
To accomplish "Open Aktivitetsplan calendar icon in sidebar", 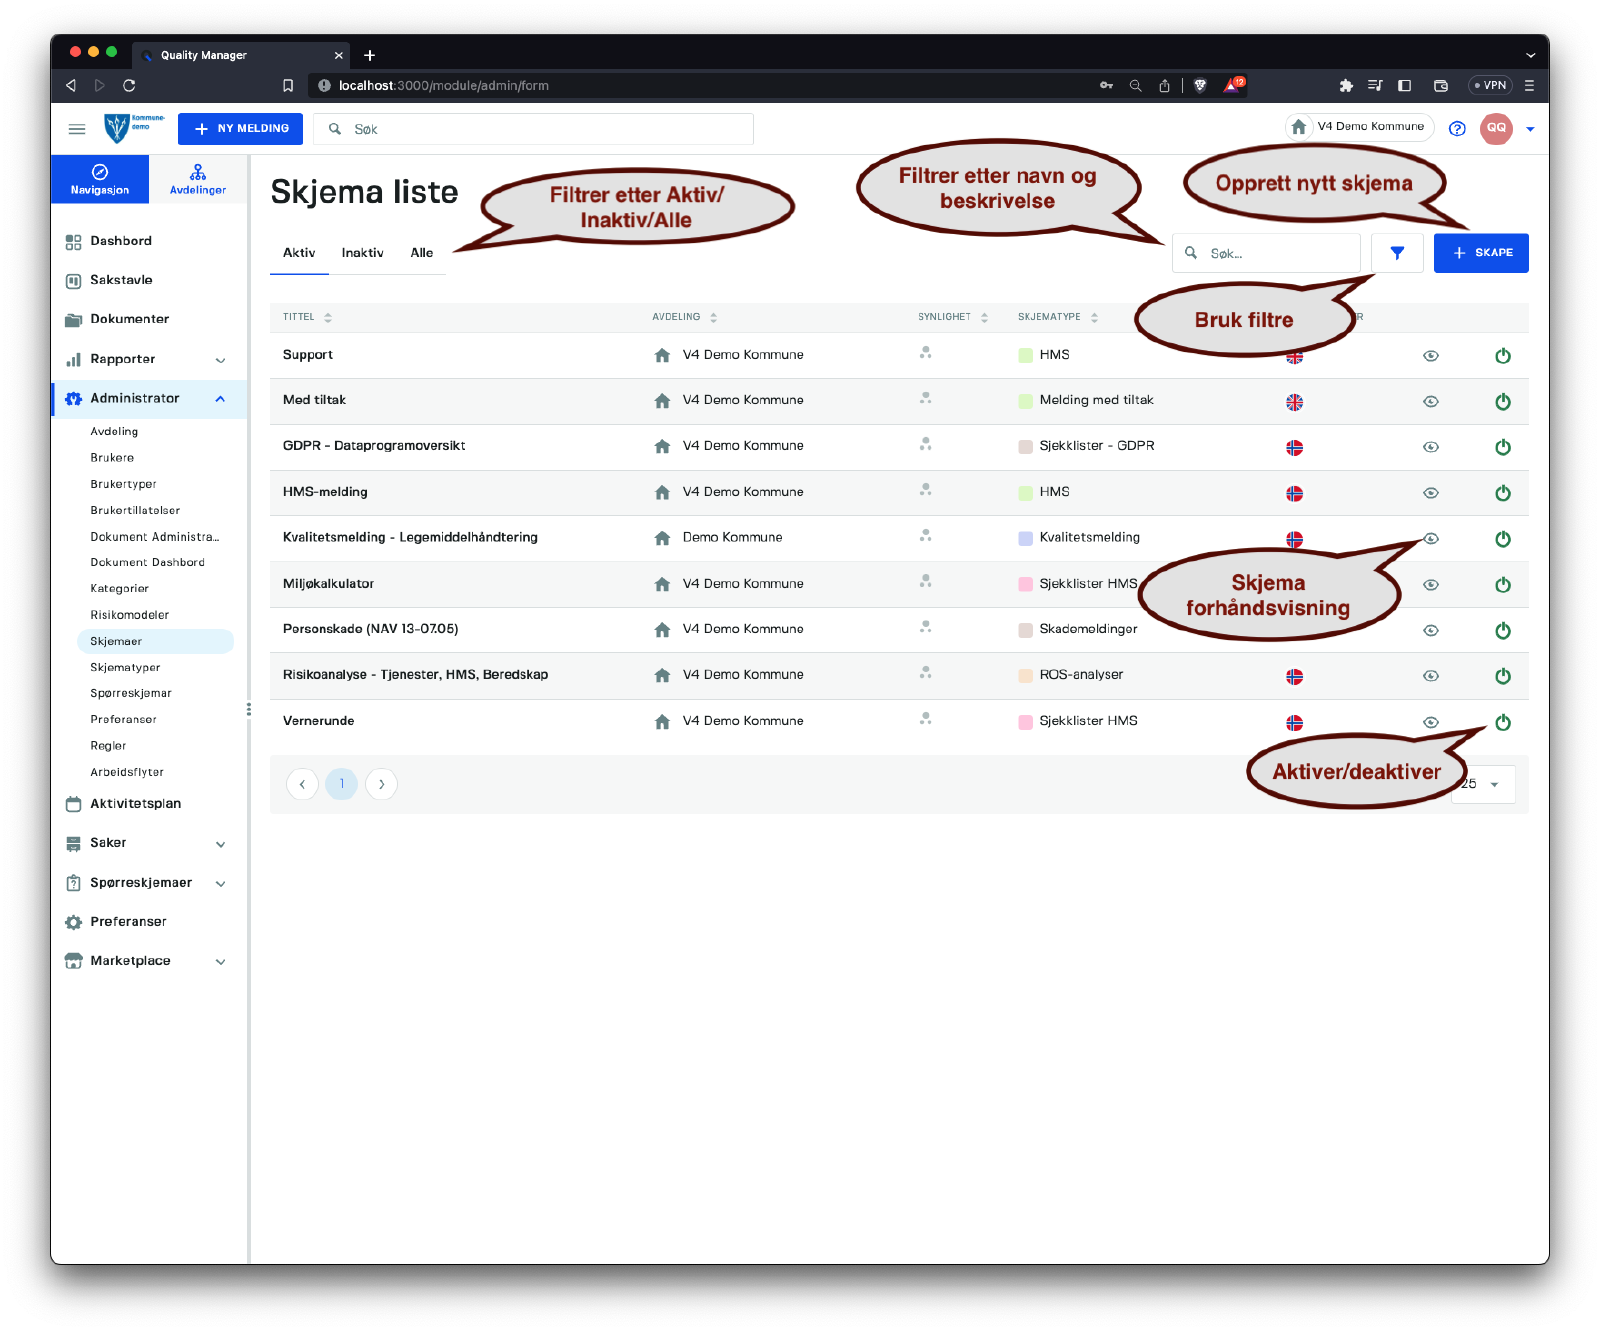I will [73, 804].
